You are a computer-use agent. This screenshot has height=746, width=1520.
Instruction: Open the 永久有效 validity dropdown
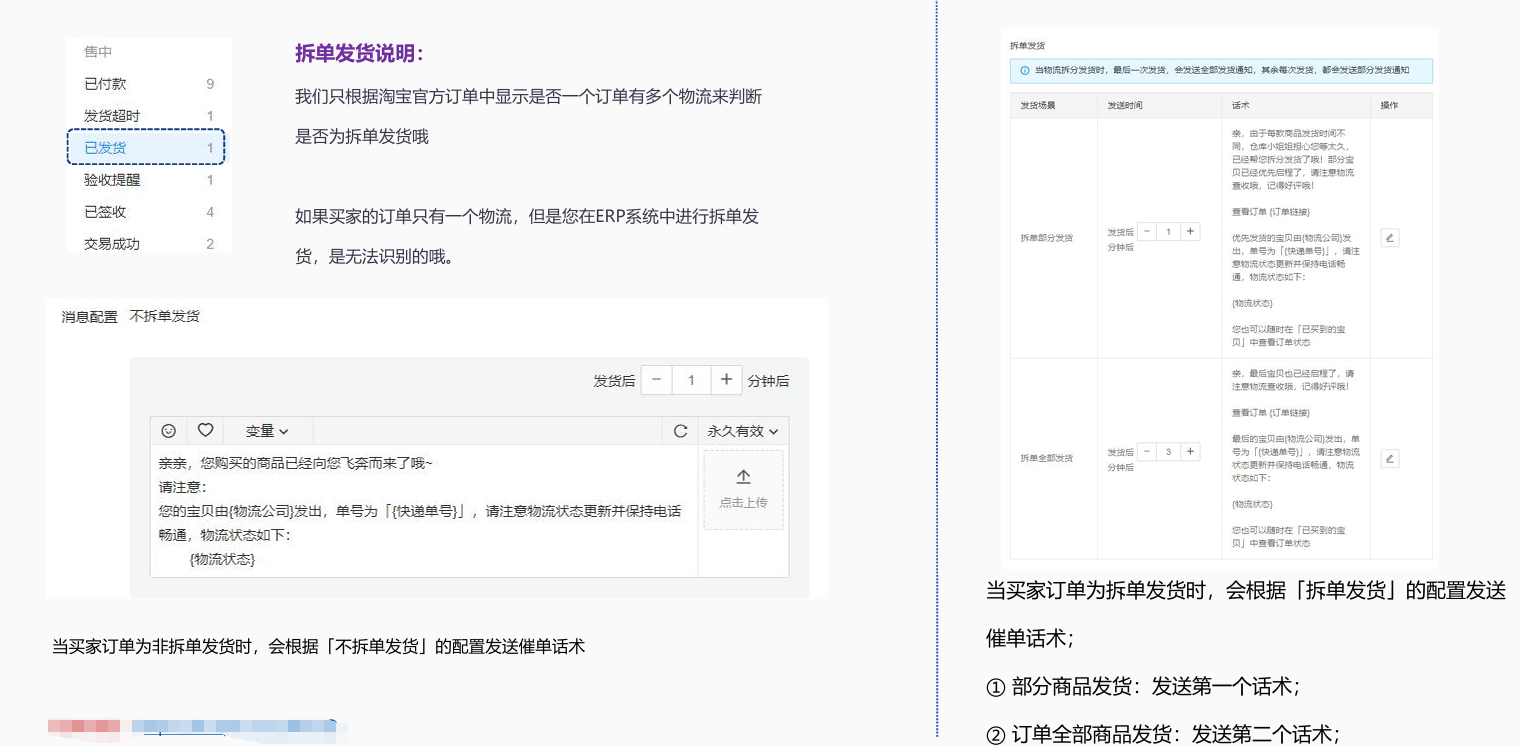pyautogui.click(x=742, y=431)
